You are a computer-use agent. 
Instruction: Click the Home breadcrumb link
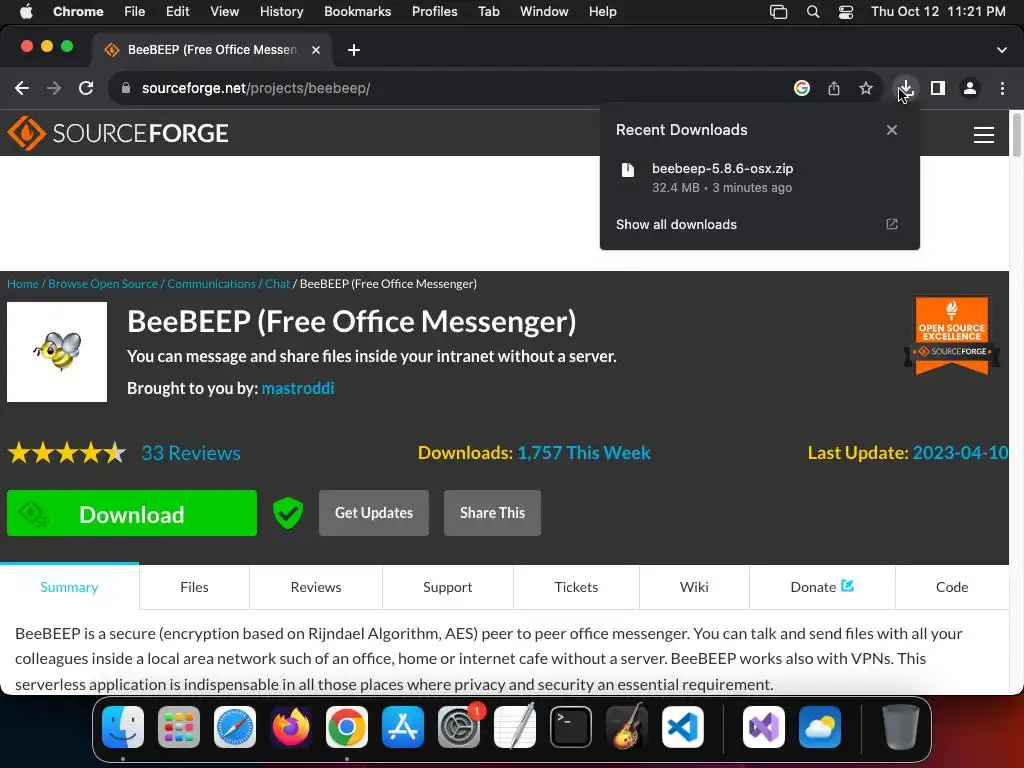23,284
